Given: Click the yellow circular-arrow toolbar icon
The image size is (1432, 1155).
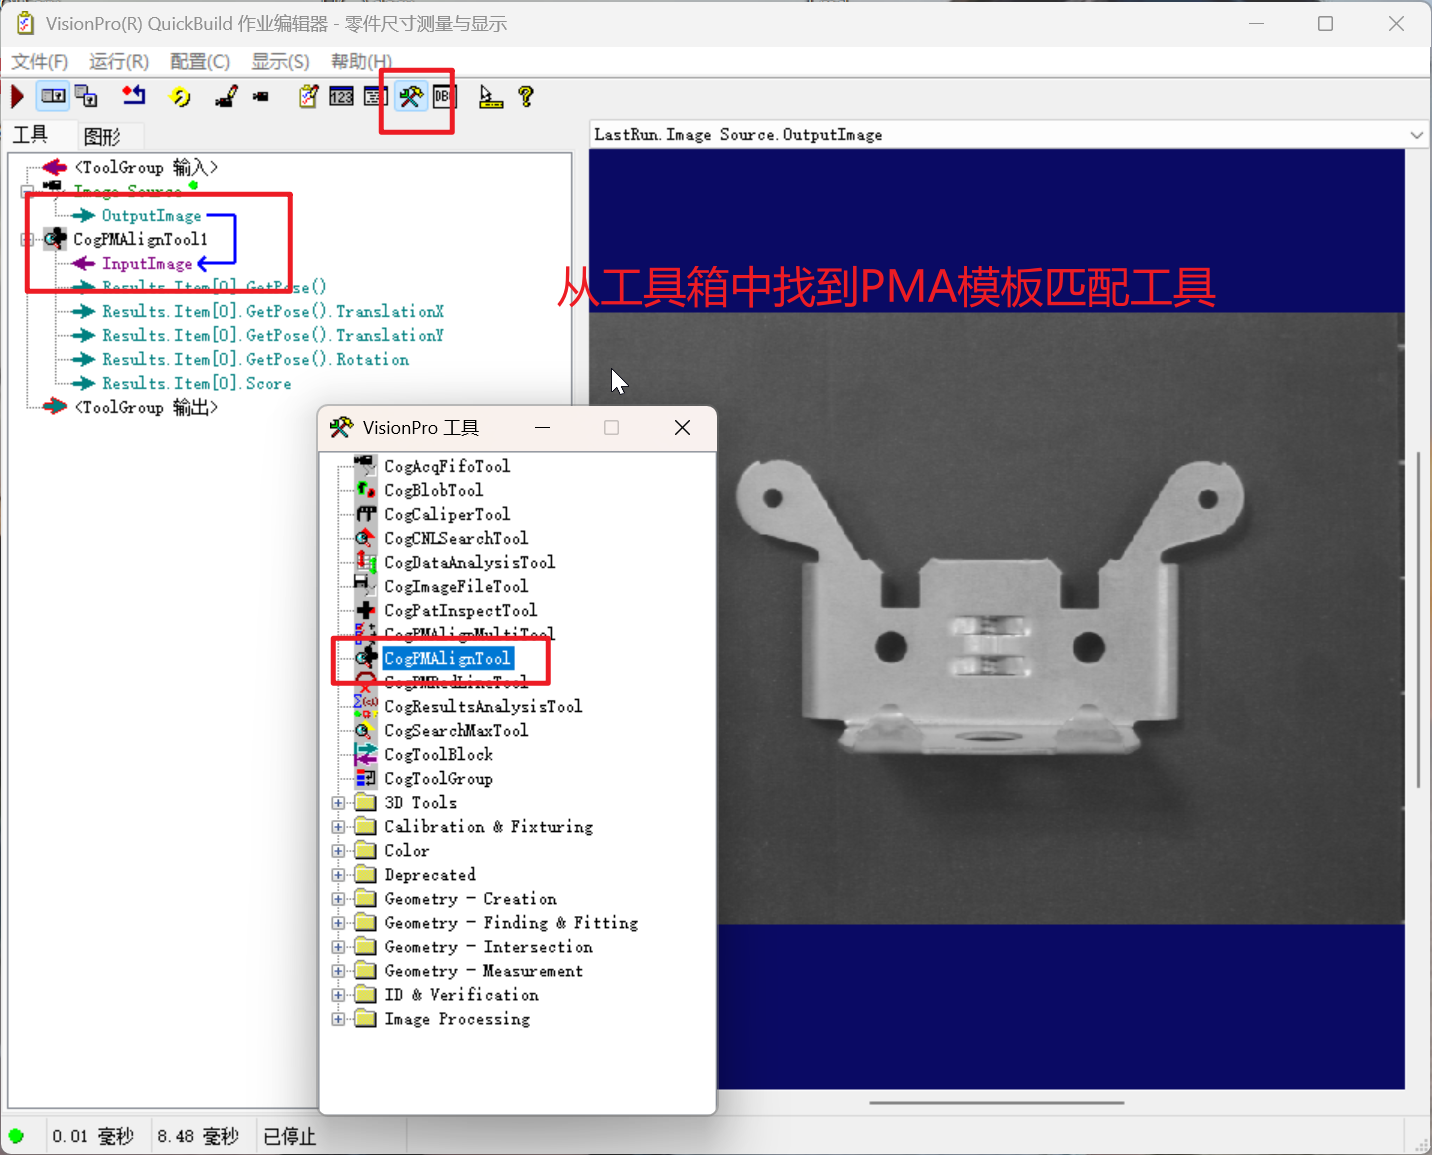Looking at the screenshot, I should point(180,96).
